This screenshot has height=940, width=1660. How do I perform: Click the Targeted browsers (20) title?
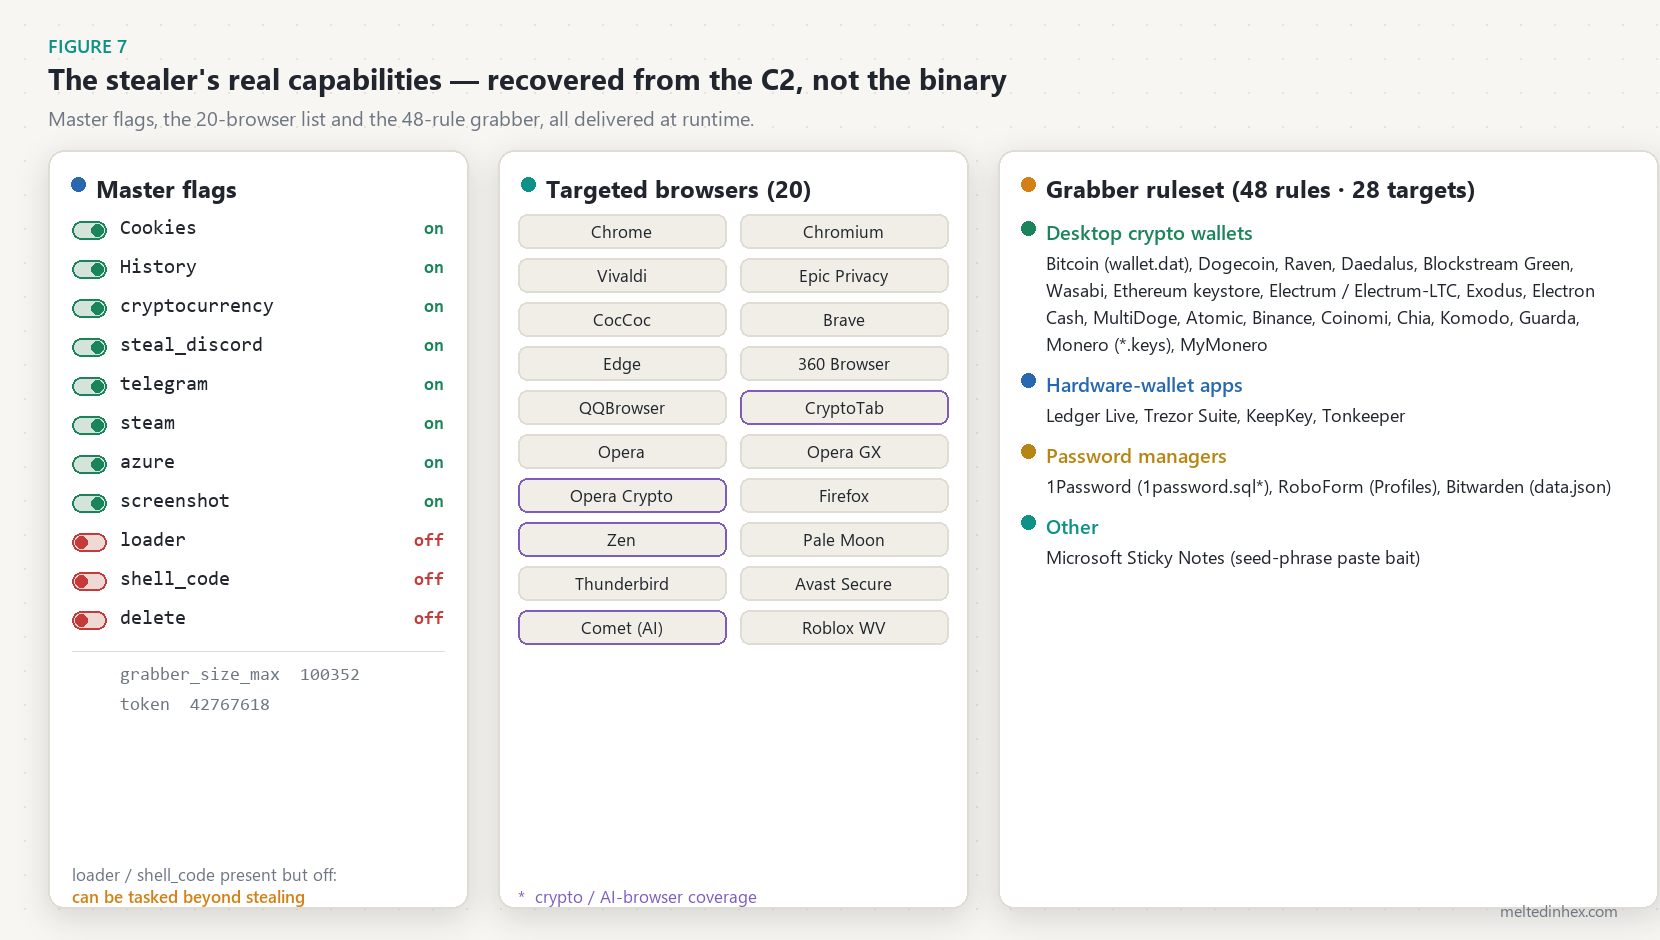pyautogui.click(x=678, y=190)
